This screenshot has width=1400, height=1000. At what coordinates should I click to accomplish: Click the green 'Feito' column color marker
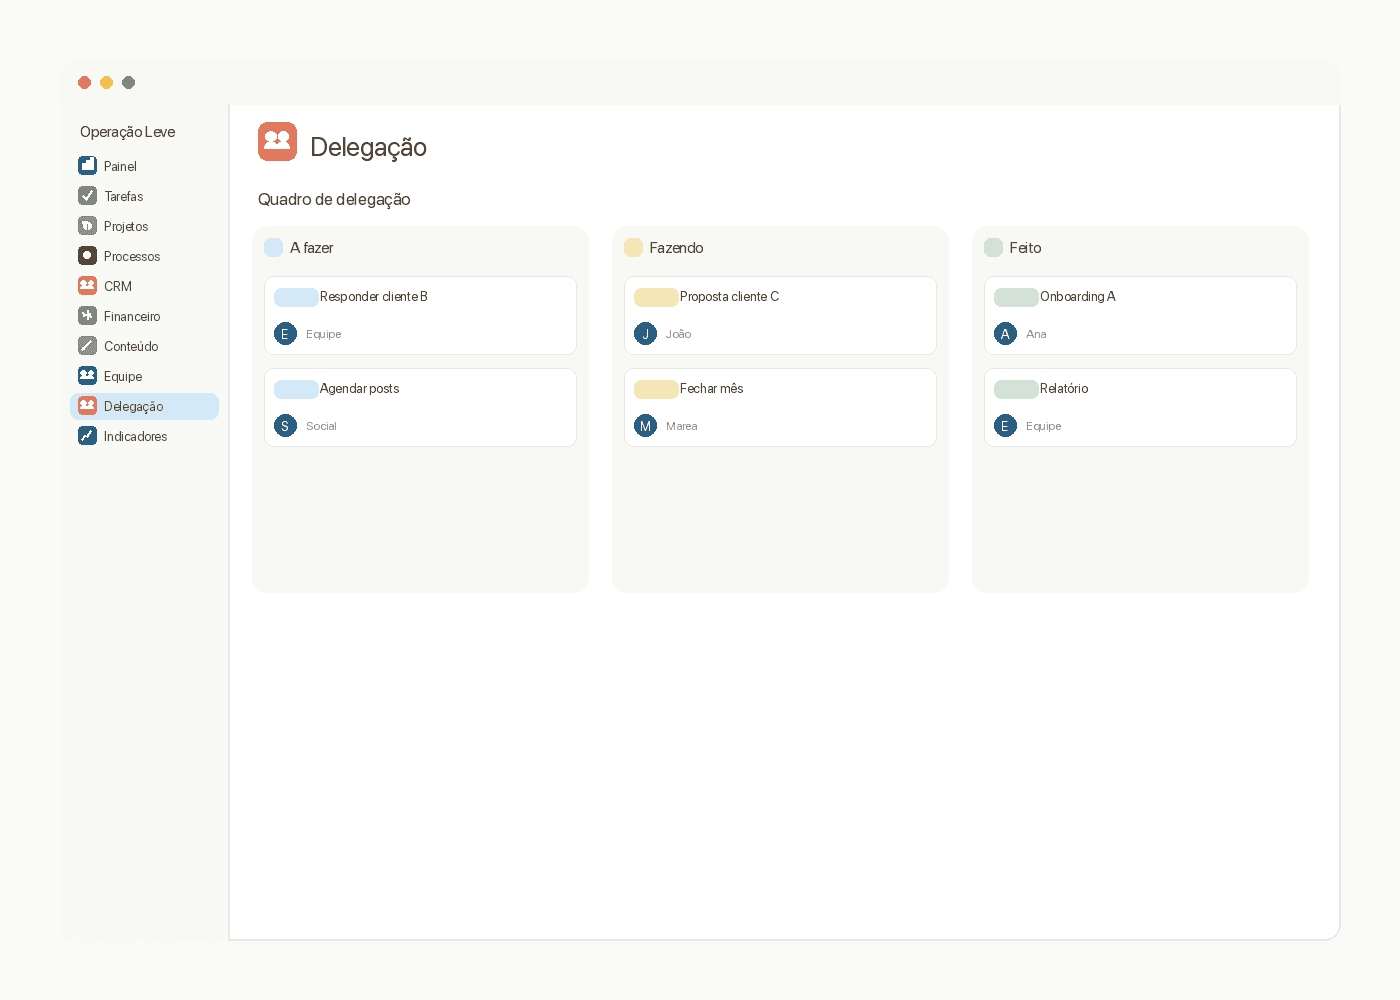(x=993, y=248)
